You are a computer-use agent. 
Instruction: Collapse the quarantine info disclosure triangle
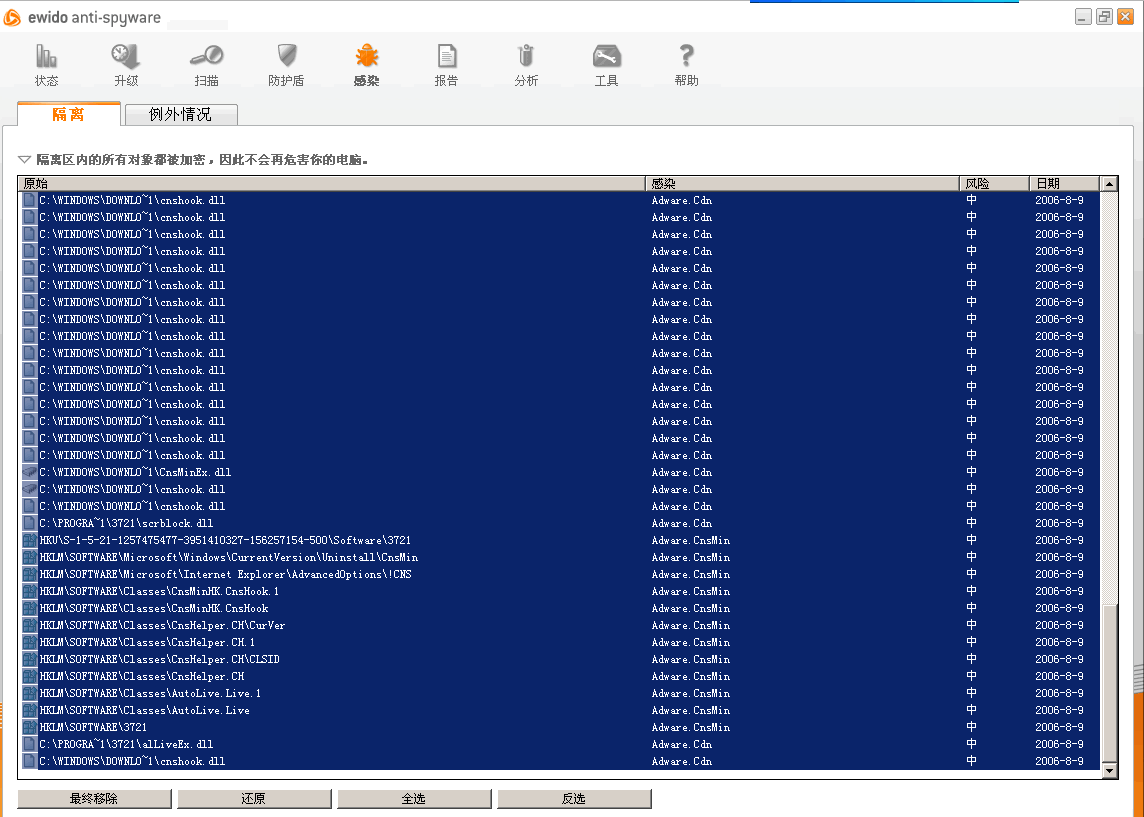(24, 159)
